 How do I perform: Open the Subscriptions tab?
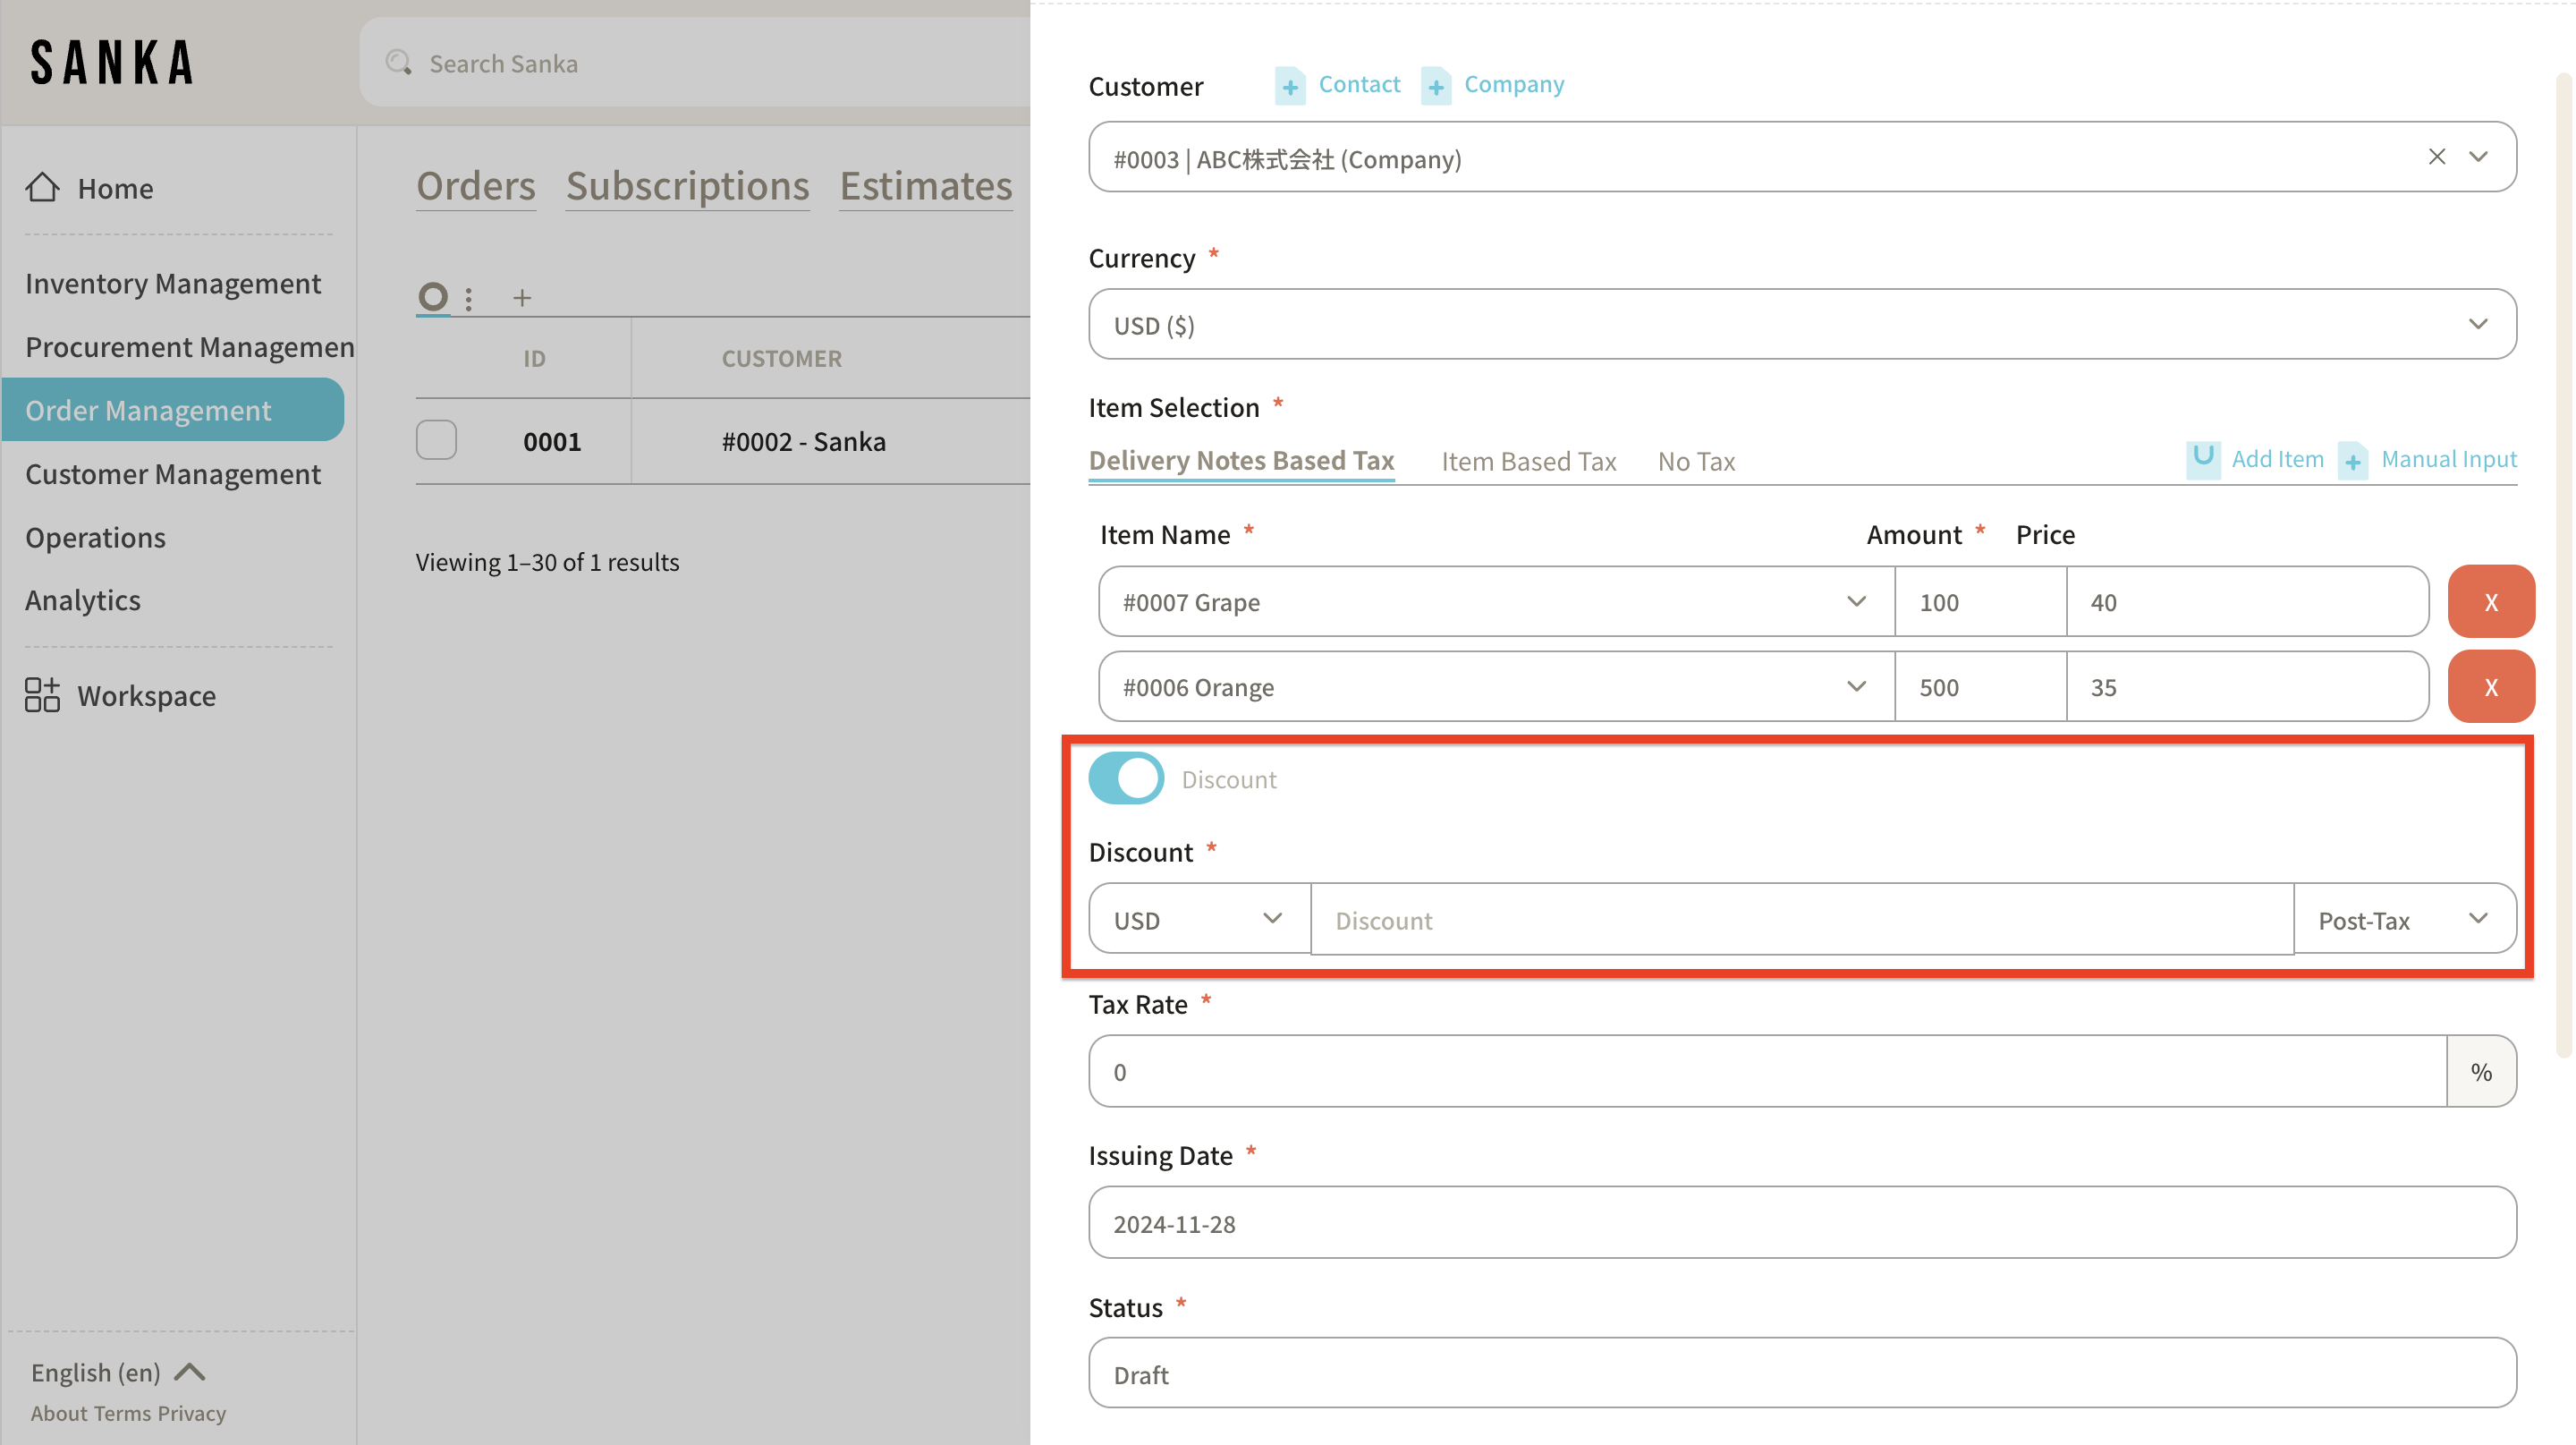pos(687,186)
